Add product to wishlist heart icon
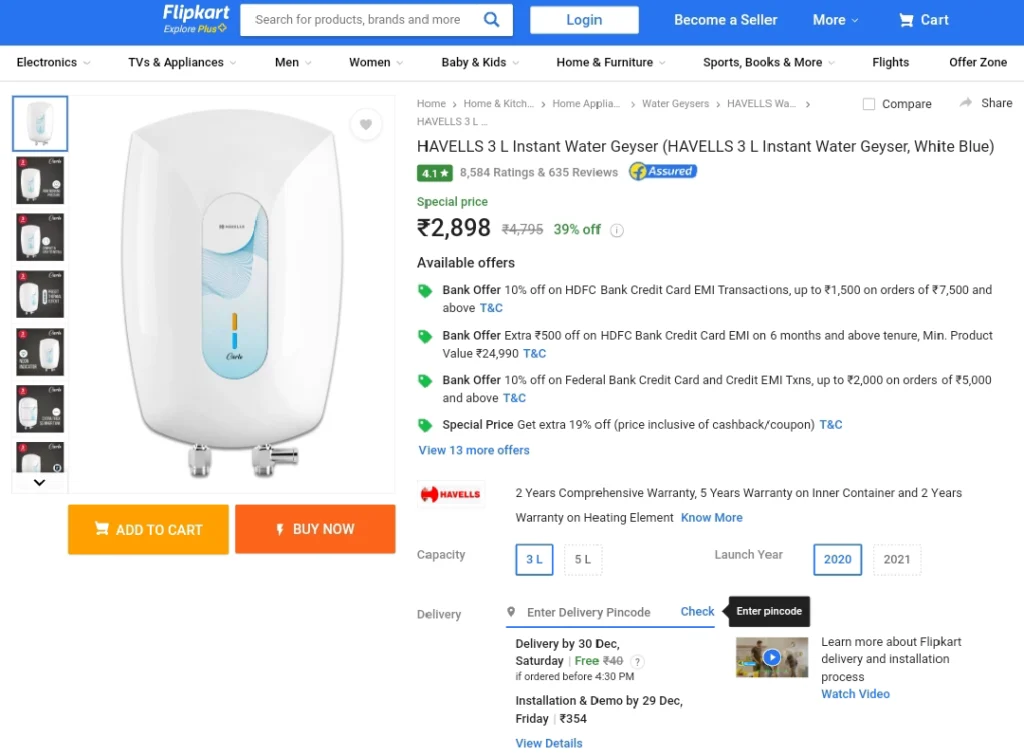 (366, 125)
